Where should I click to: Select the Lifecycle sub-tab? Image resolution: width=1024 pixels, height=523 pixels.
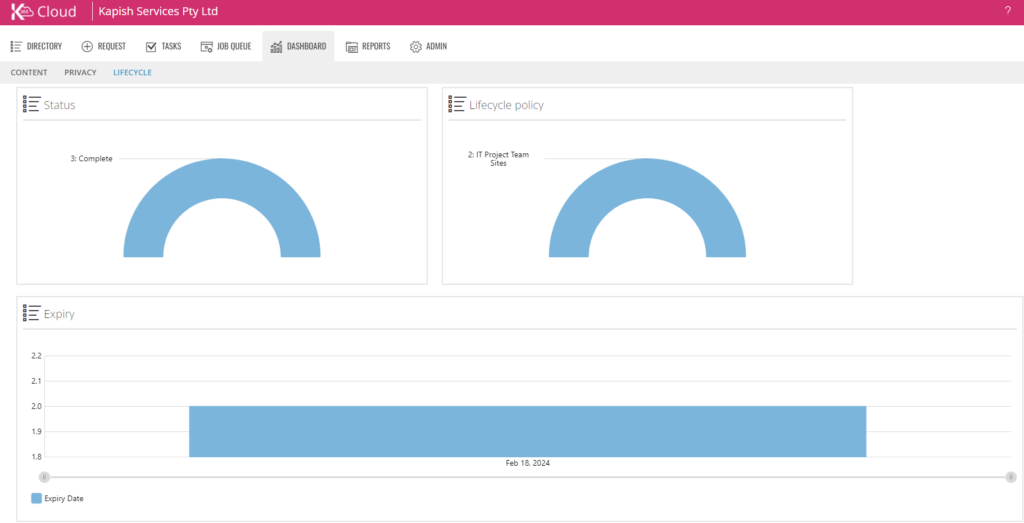point(132,72)
